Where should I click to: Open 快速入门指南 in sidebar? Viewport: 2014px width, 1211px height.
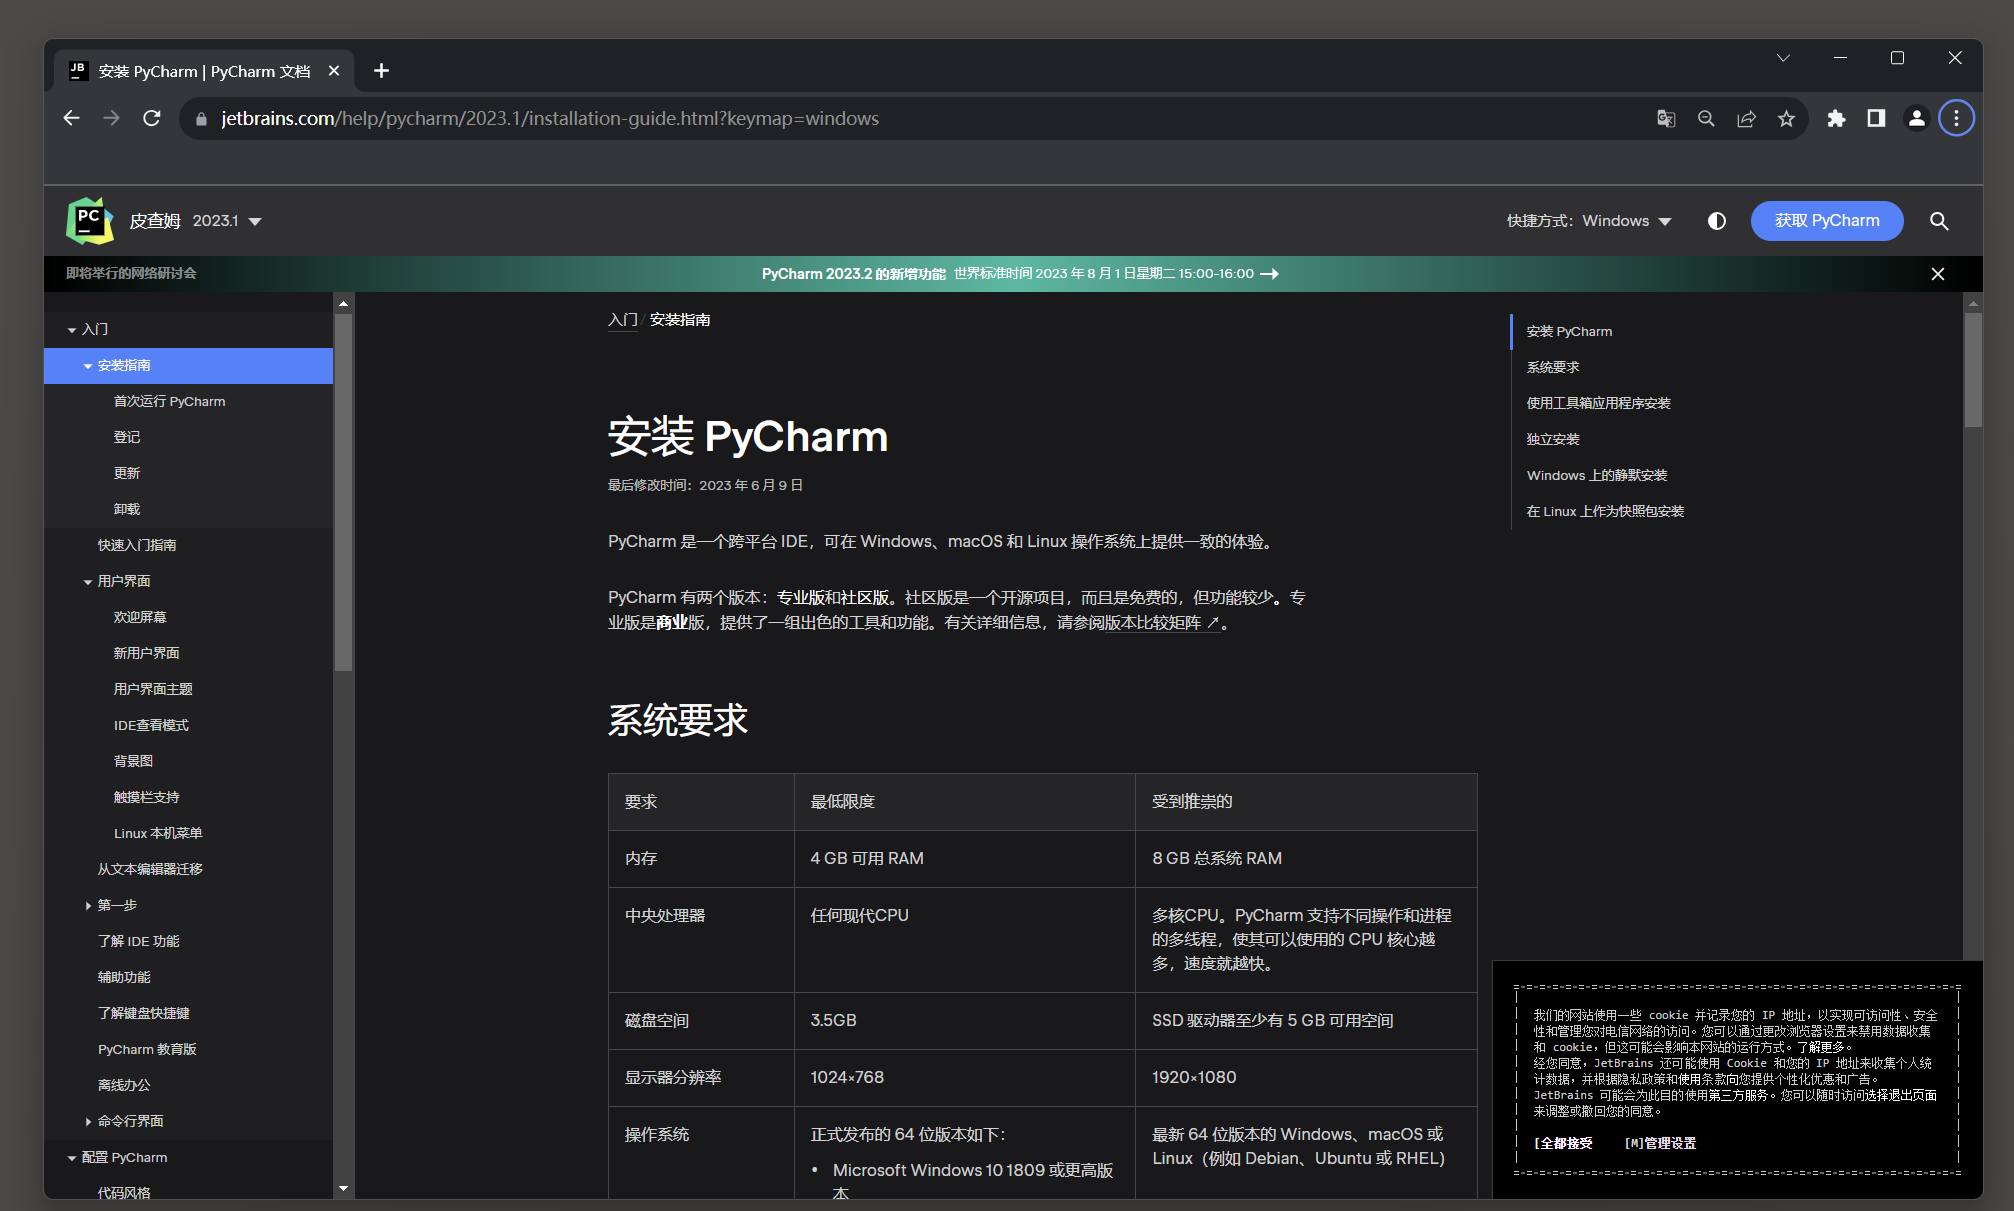137,545
